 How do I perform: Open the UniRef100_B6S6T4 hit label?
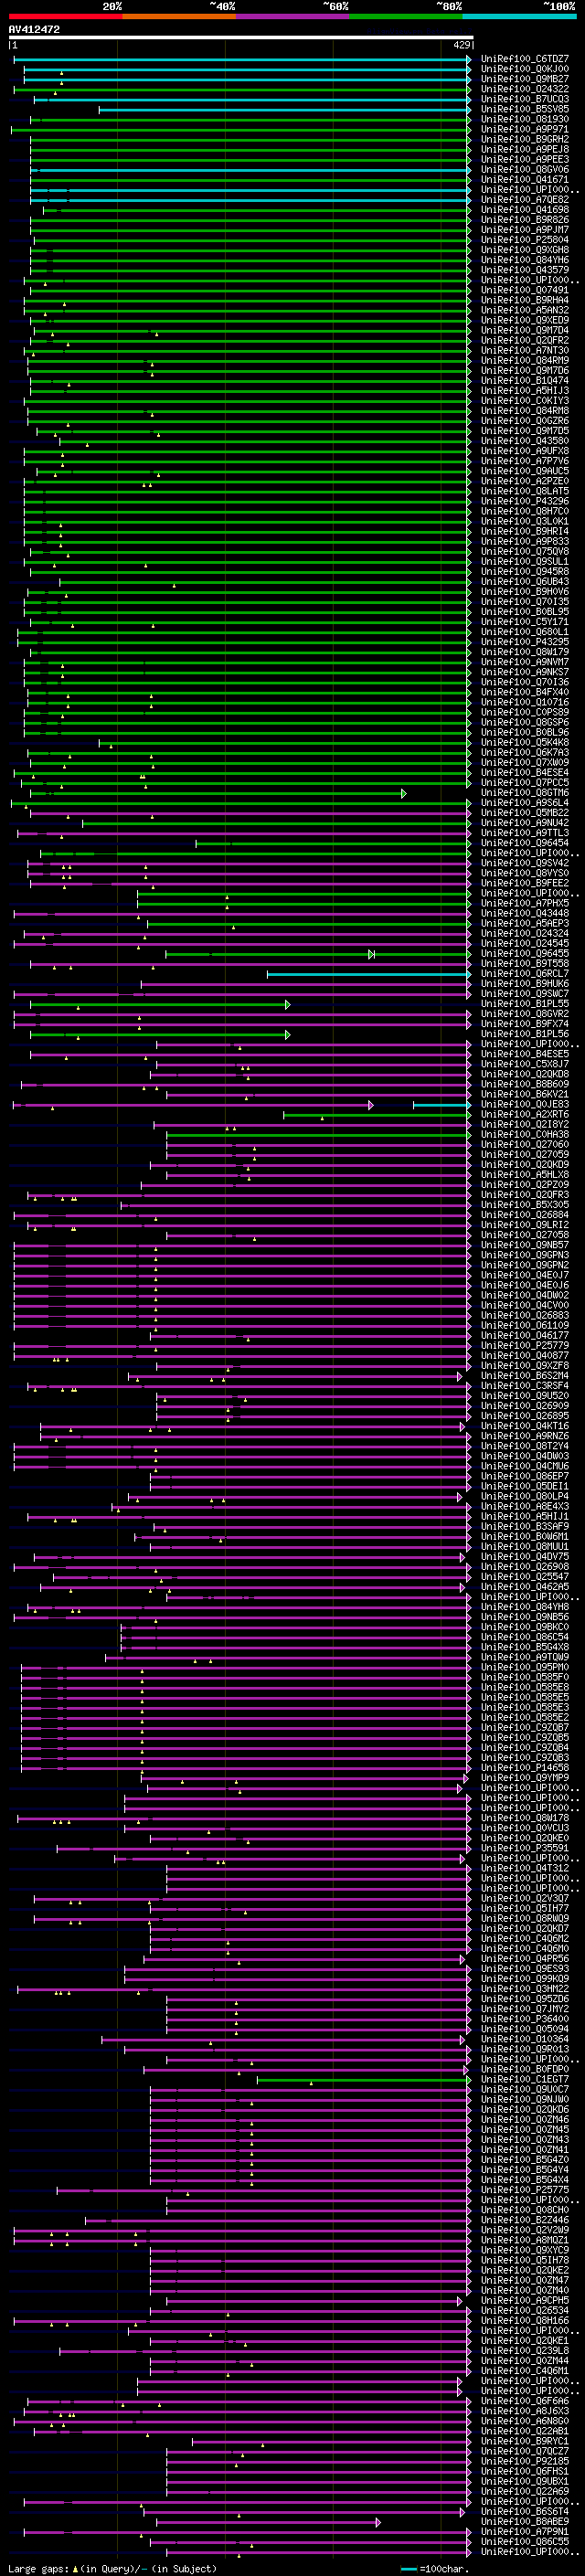pyautogui.click(x=525, y=2511)
